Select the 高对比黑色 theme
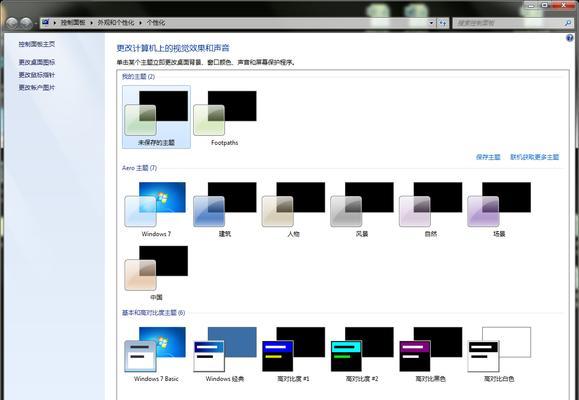This screenshot has width=579, height=400. (x=431, y=354)
